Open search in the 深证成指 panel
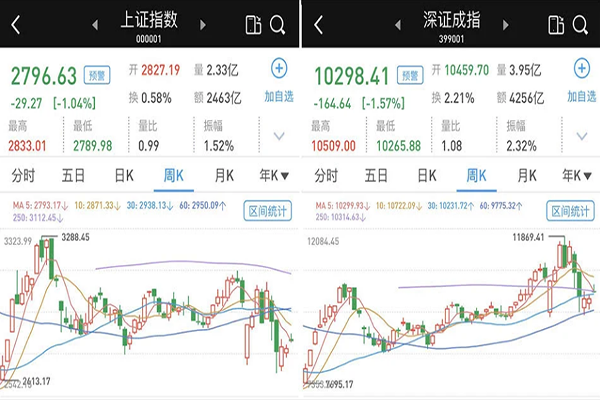 coord(579,24)
